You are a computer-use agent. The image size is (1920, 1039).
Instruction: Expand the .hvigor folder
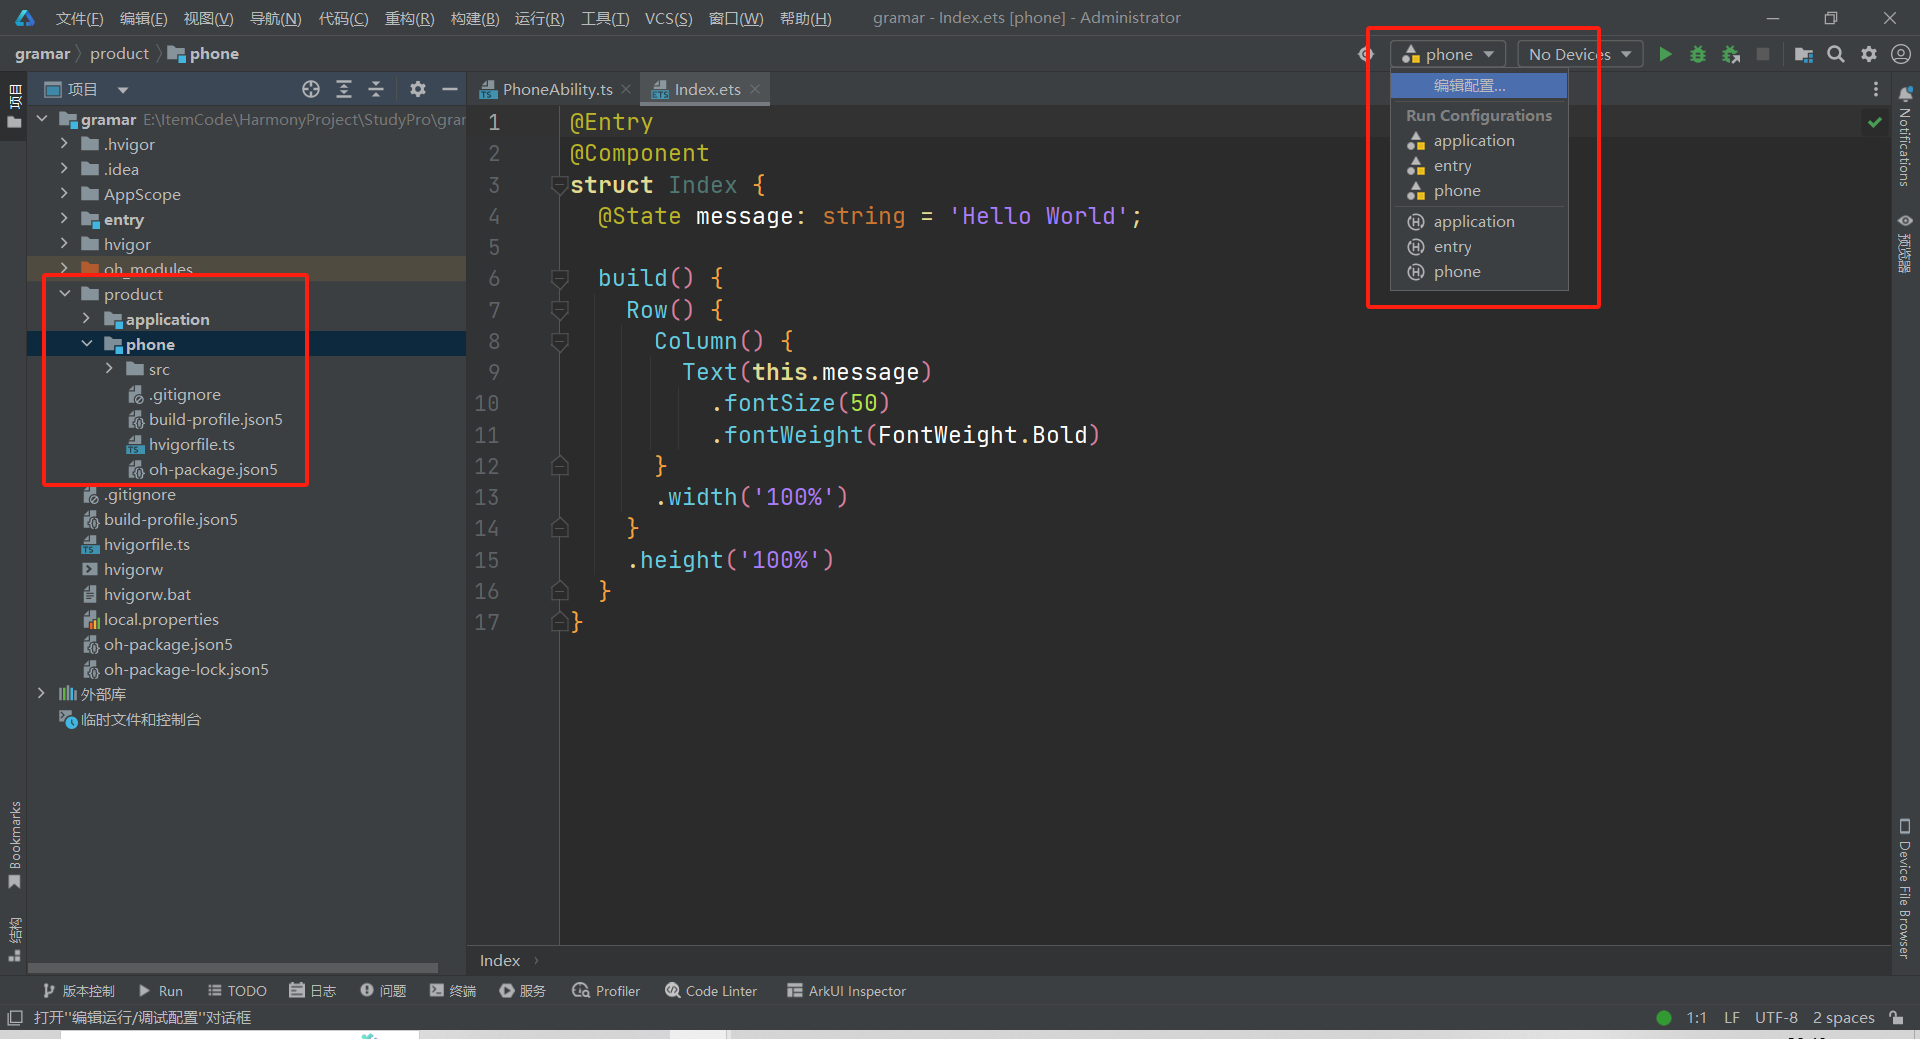pos(65,144)
